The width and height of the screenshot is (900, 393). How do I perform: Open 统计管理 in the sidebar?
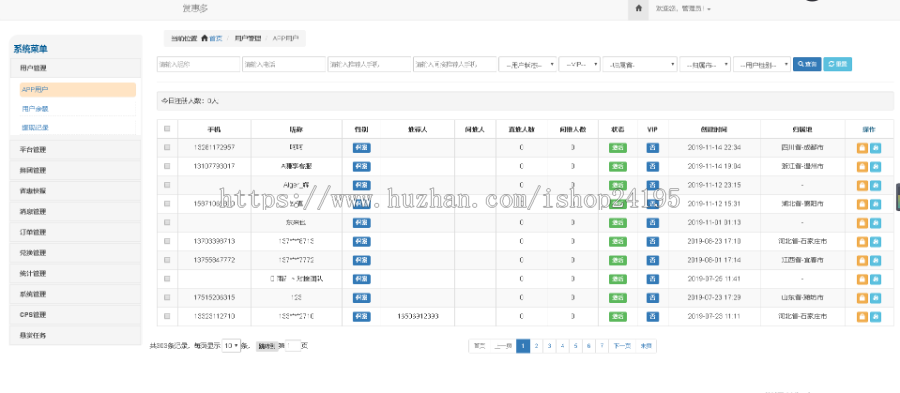(76, 274)
